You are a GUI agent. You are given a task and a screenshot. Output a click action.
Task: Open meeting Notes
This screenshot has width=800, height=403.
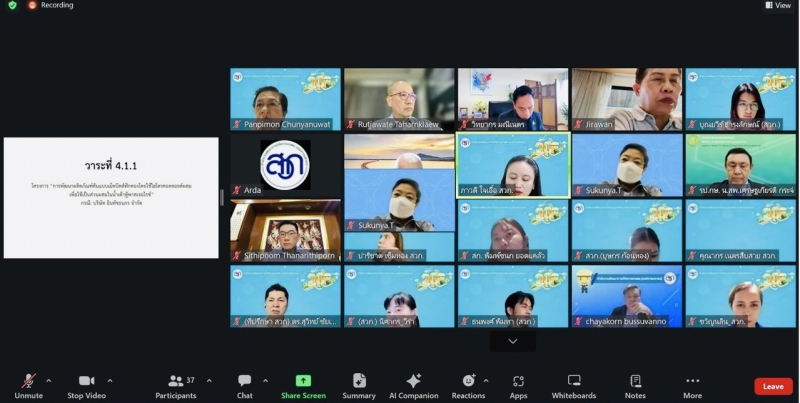(x=635, y=385)
